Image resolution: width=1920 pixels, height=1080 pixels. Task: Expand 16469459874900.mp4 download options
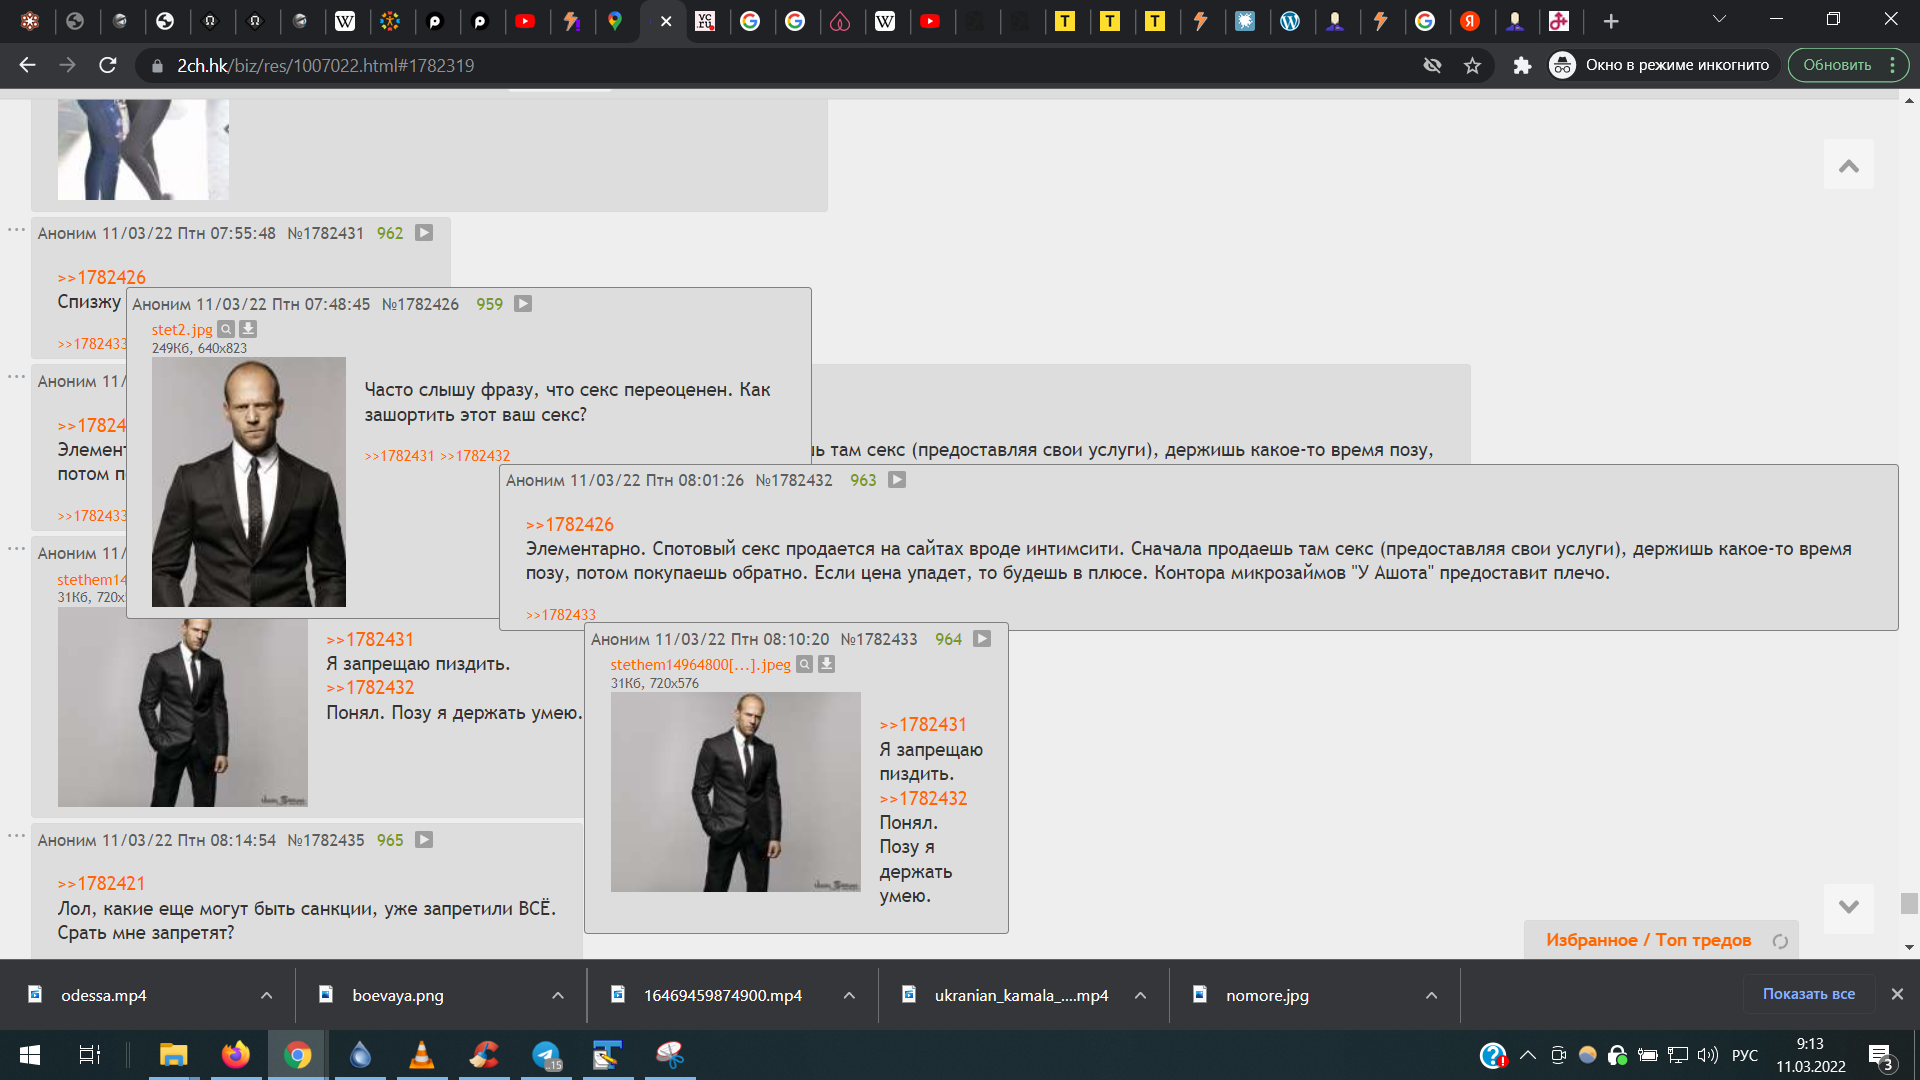[x=849, y=995]
